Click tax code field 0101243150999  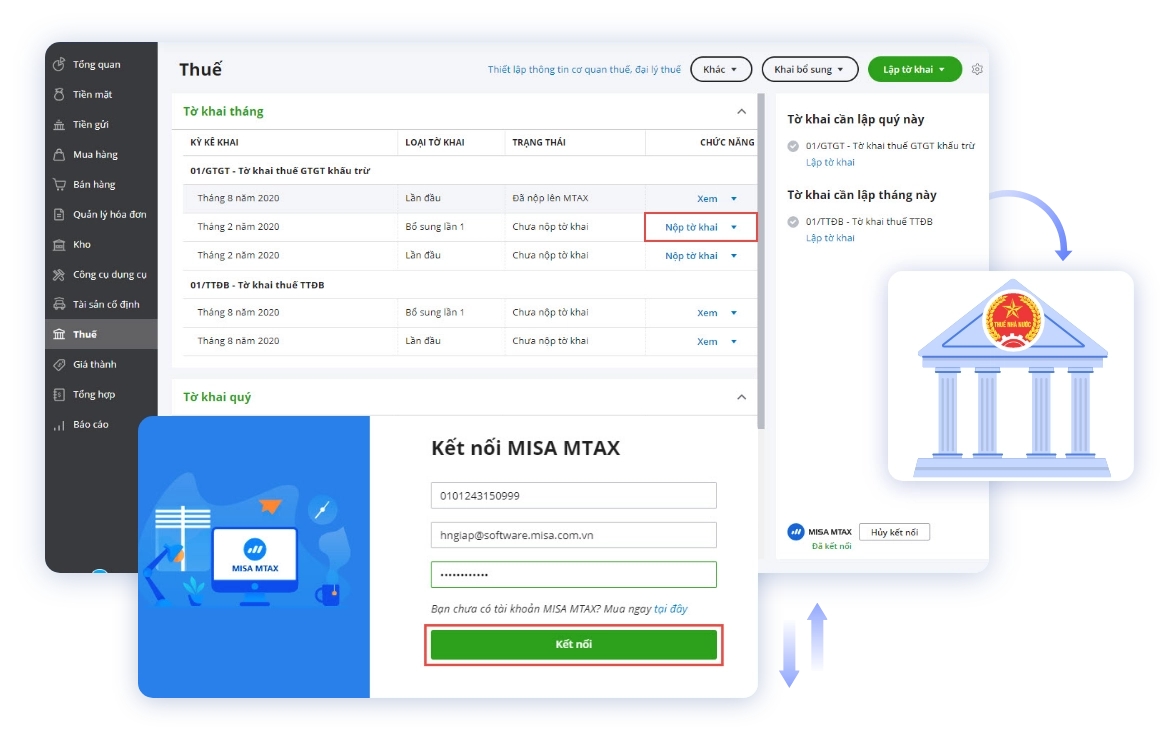573,495
